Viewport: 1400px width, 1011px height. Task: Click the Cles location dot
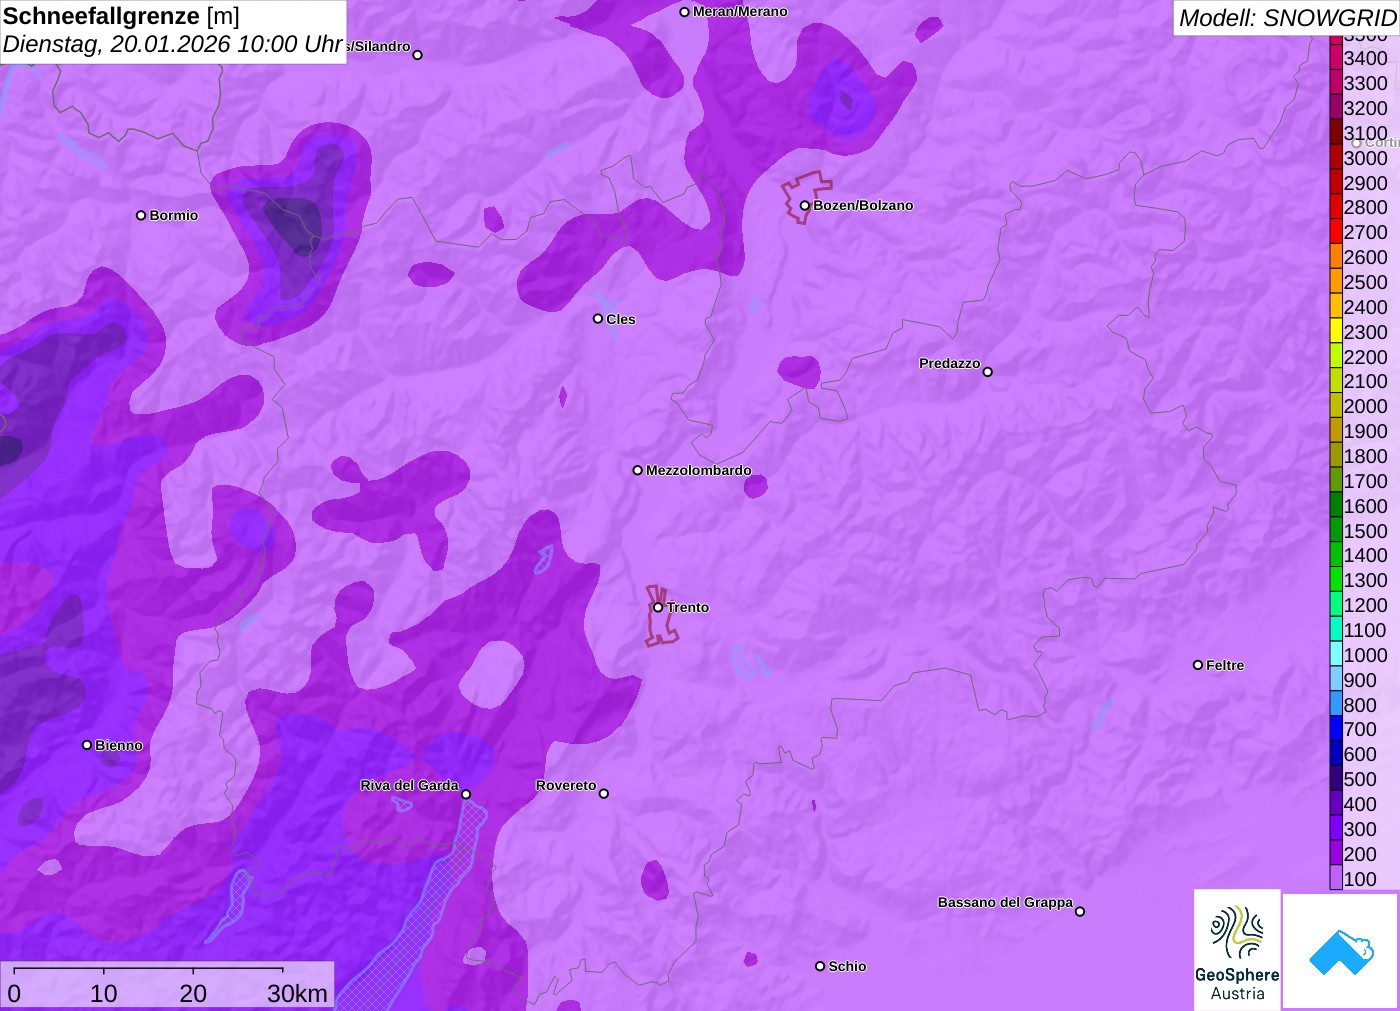point(598,319)
